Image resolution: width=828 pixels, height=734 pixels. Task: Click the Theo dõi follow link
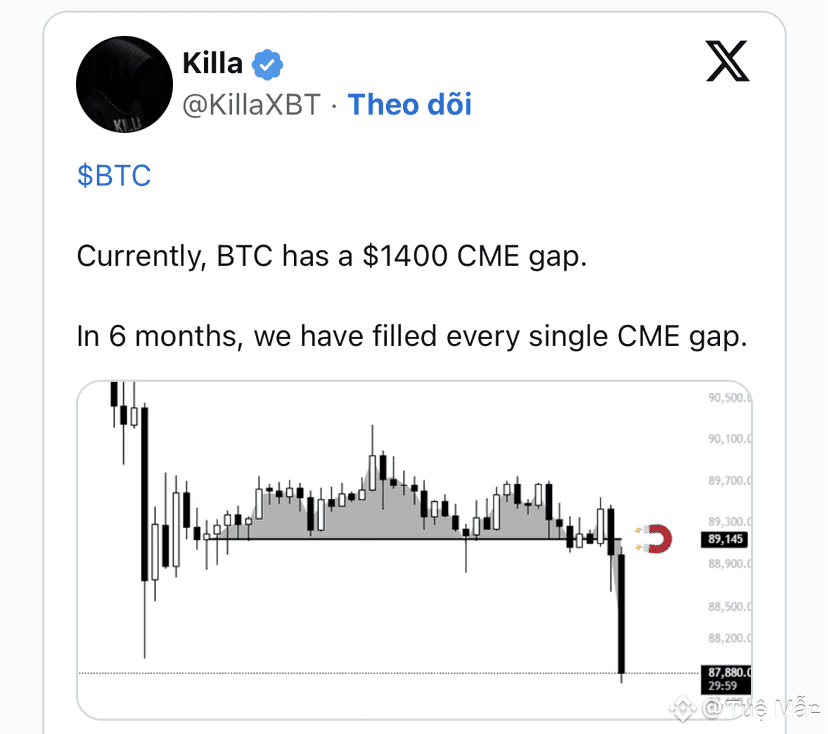(409, 104)
